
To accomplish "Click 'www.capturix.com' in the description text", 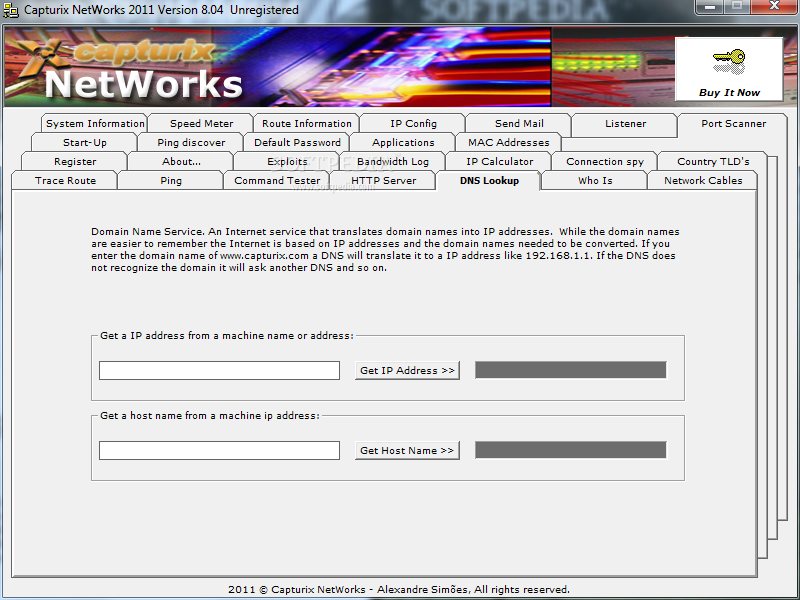I will coord(264,256).
